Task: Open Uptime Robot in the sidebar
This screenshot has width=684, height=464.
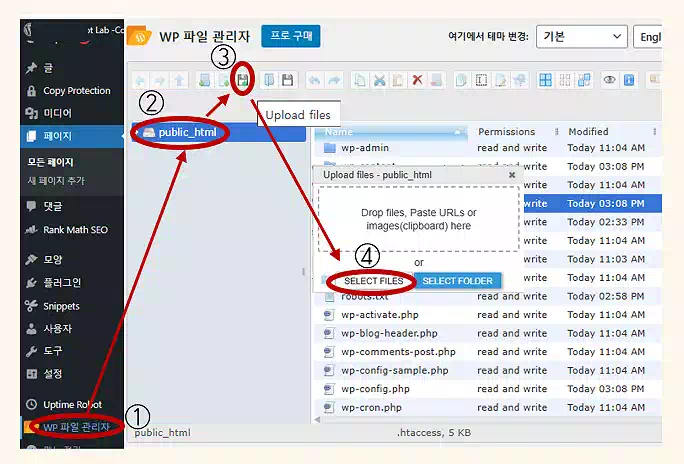Action: pos(72,405)
